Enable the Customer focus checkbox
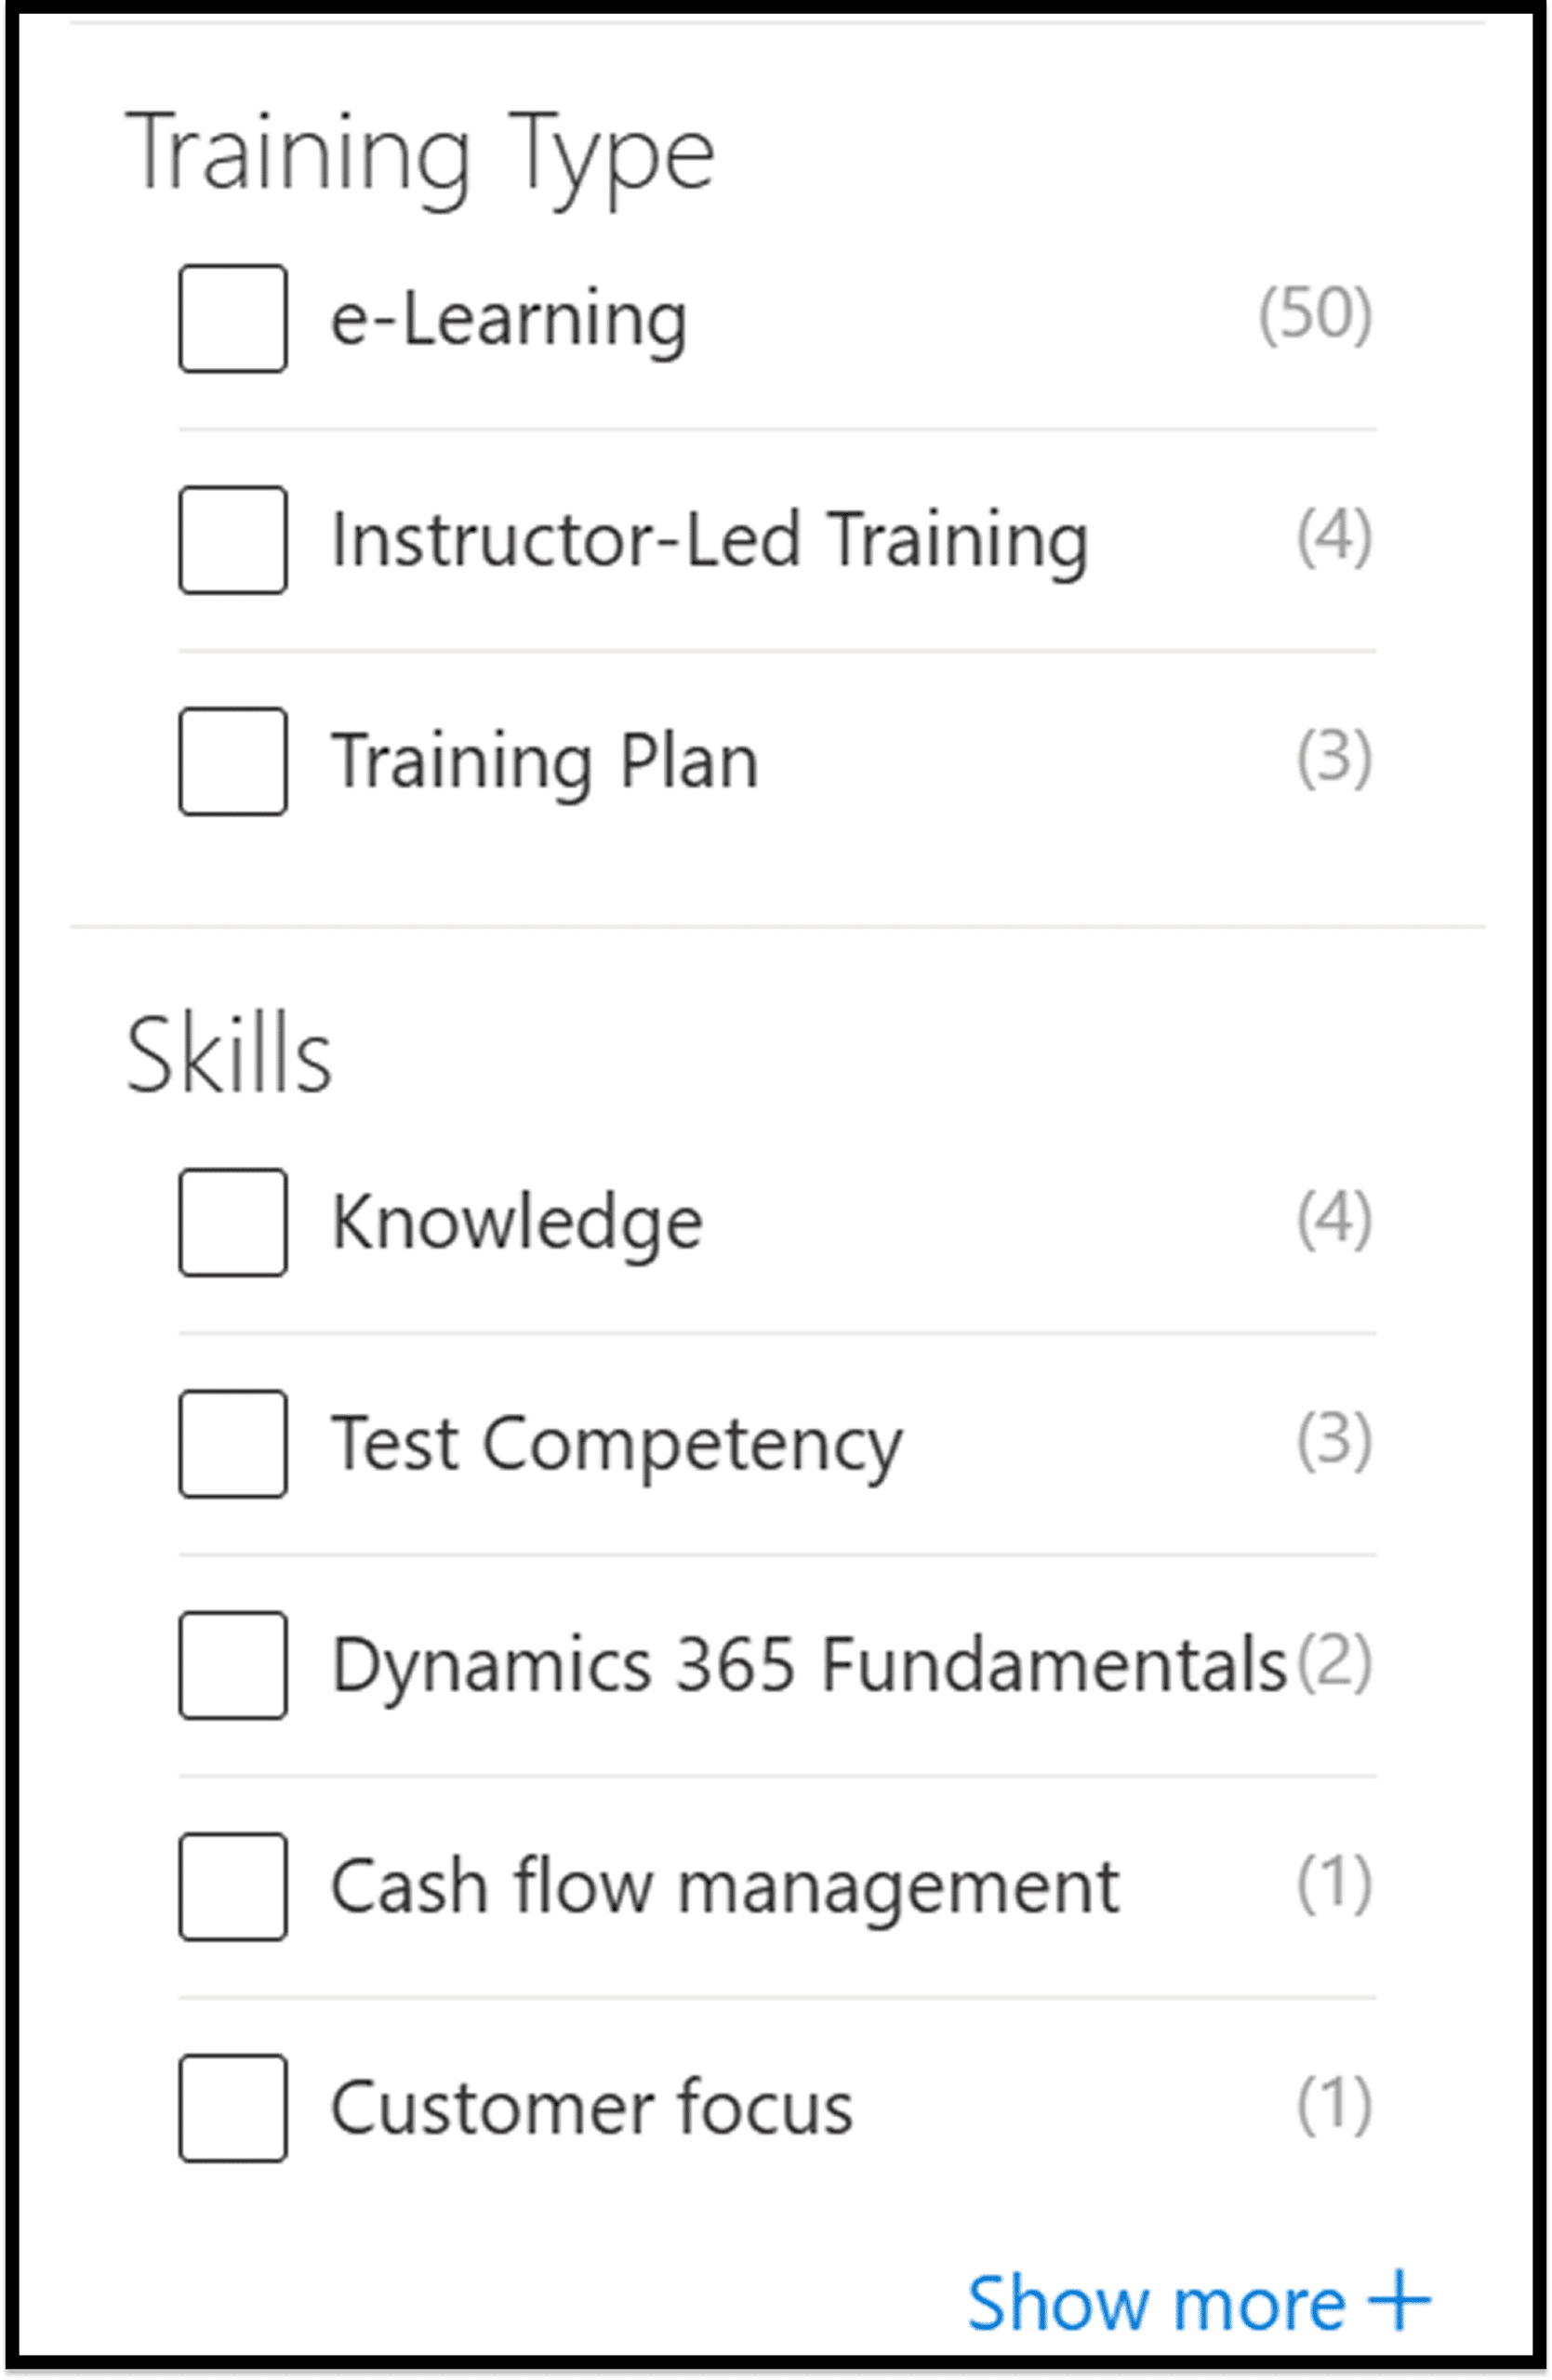This screenshot has width=1552, height=2380. (233, 2108)
